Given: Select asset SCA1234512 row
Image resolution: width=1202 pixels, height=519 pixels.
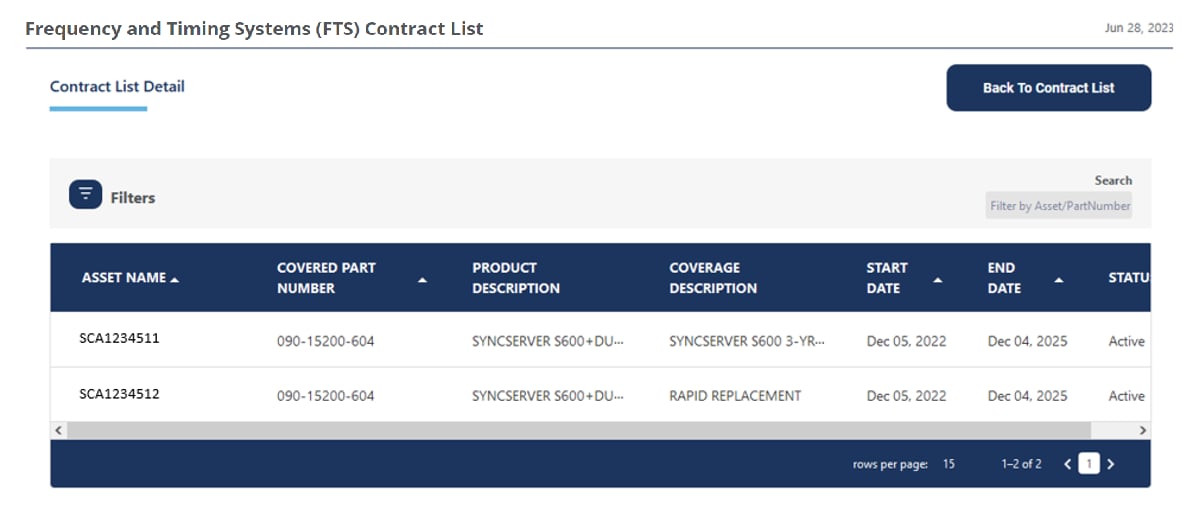Looking at the screenshot, I should point(119,395).
